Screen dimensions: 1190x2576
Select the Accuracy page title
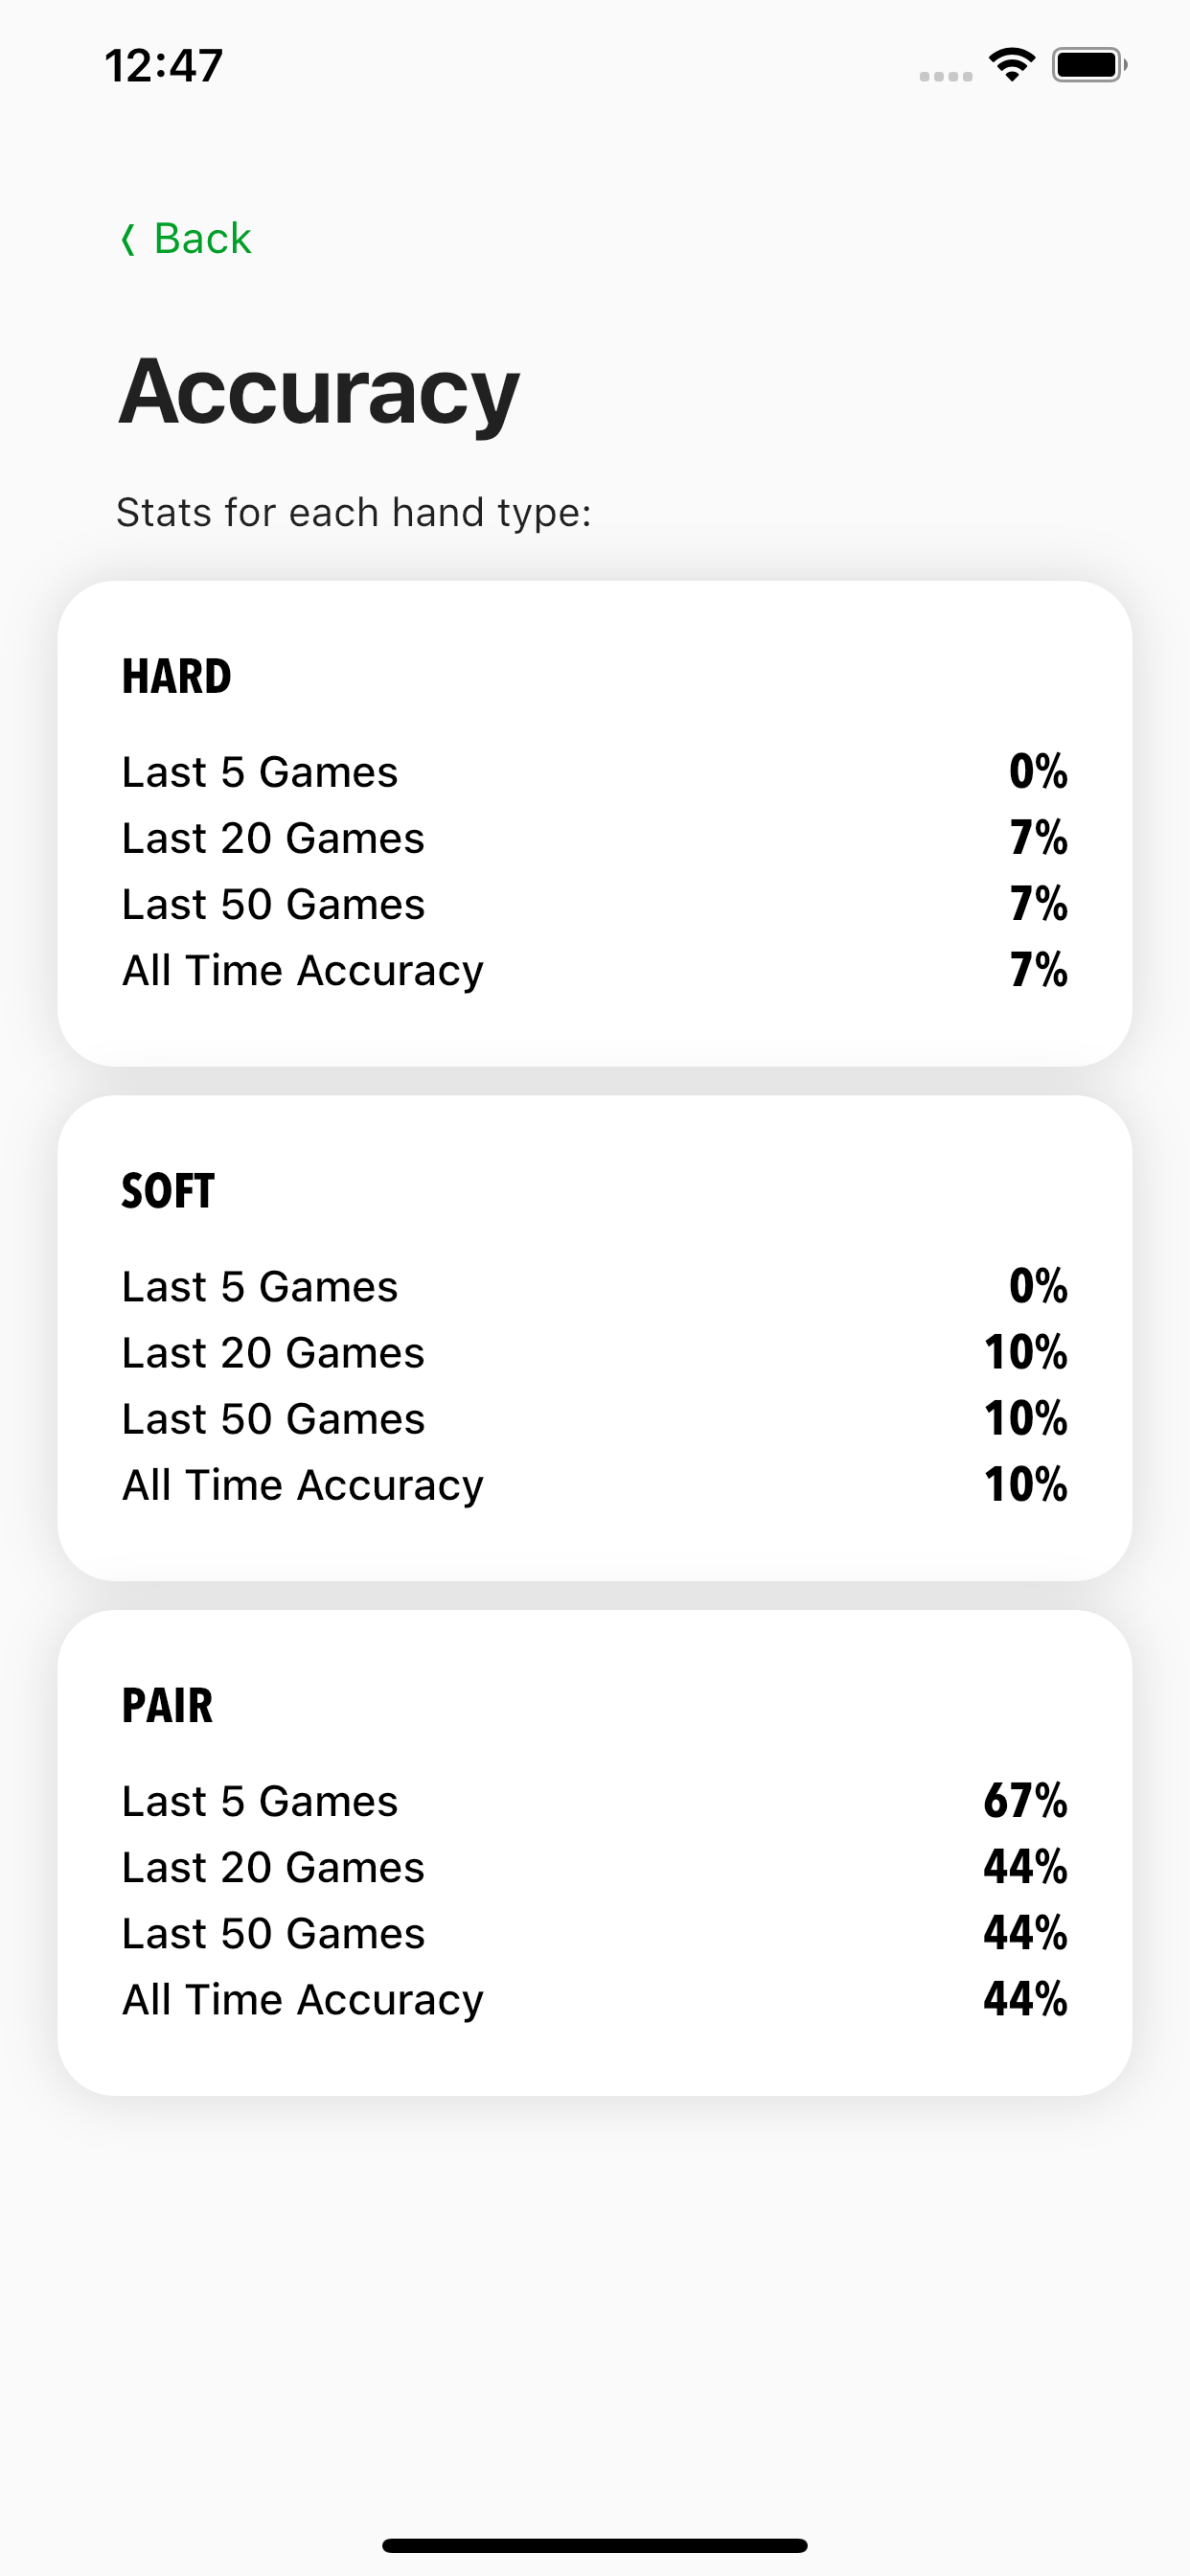pyautogui.click(x=319, y=392)
